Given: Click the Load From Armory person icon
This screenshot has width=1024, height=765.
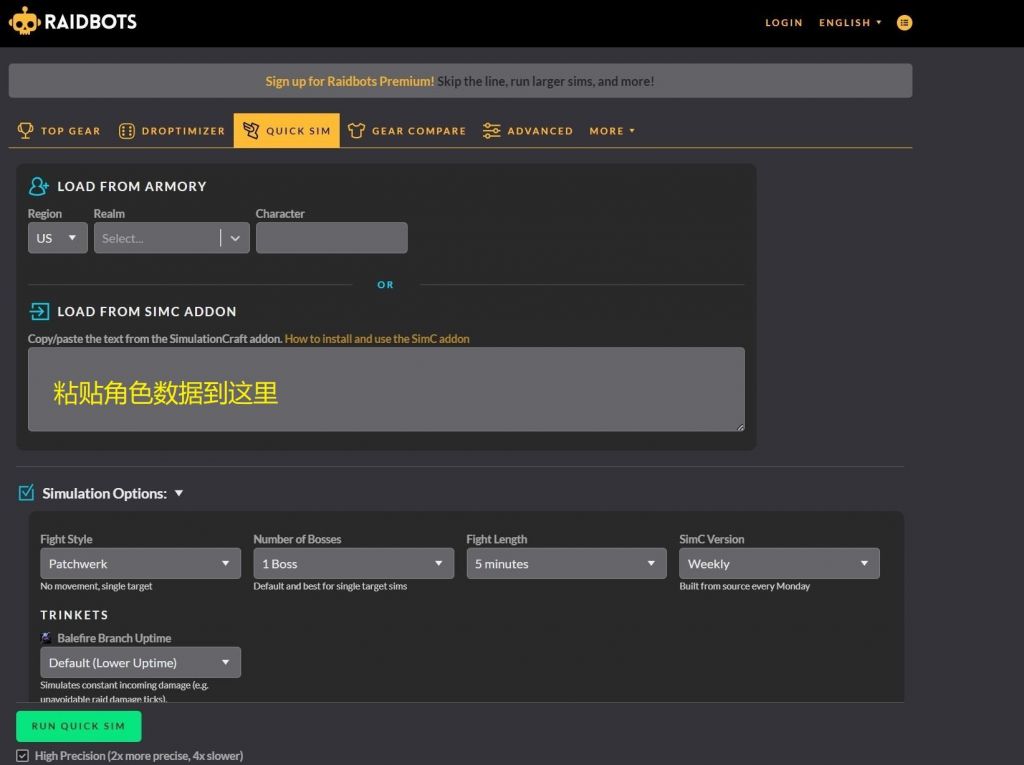Looking at the screenshot, I should [37, 186].
